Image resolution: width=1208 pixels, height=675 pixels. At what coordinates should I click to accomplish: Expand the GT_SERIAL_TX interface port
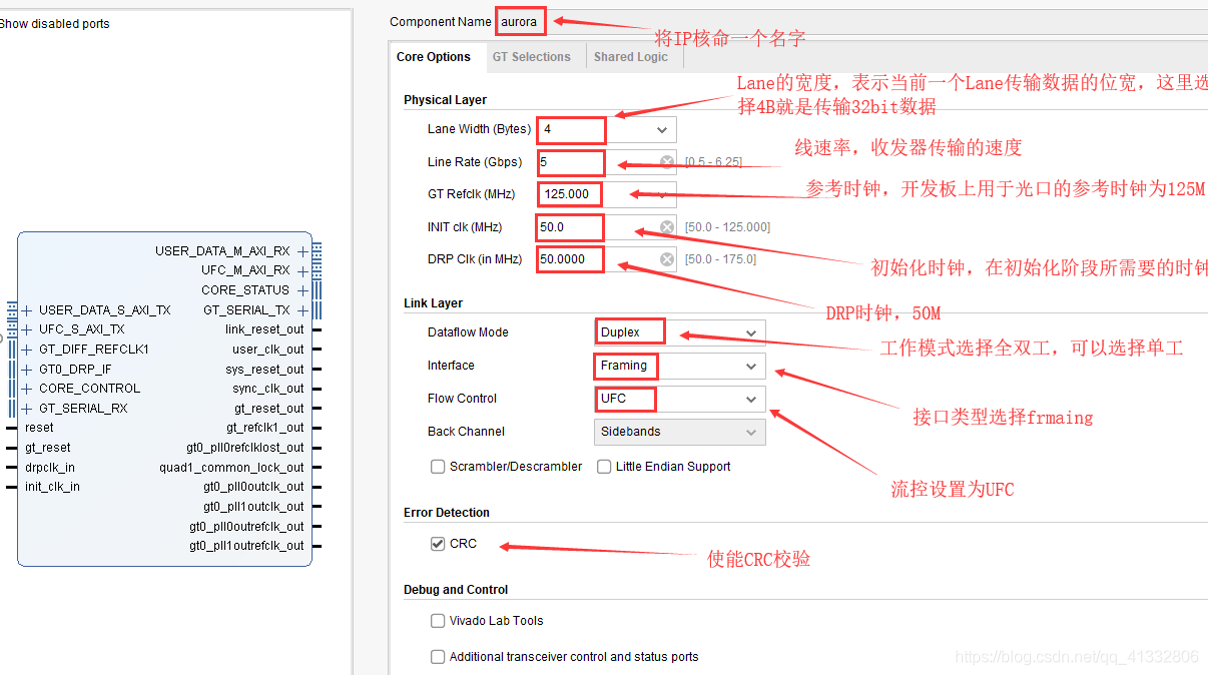tap(303, 310)
